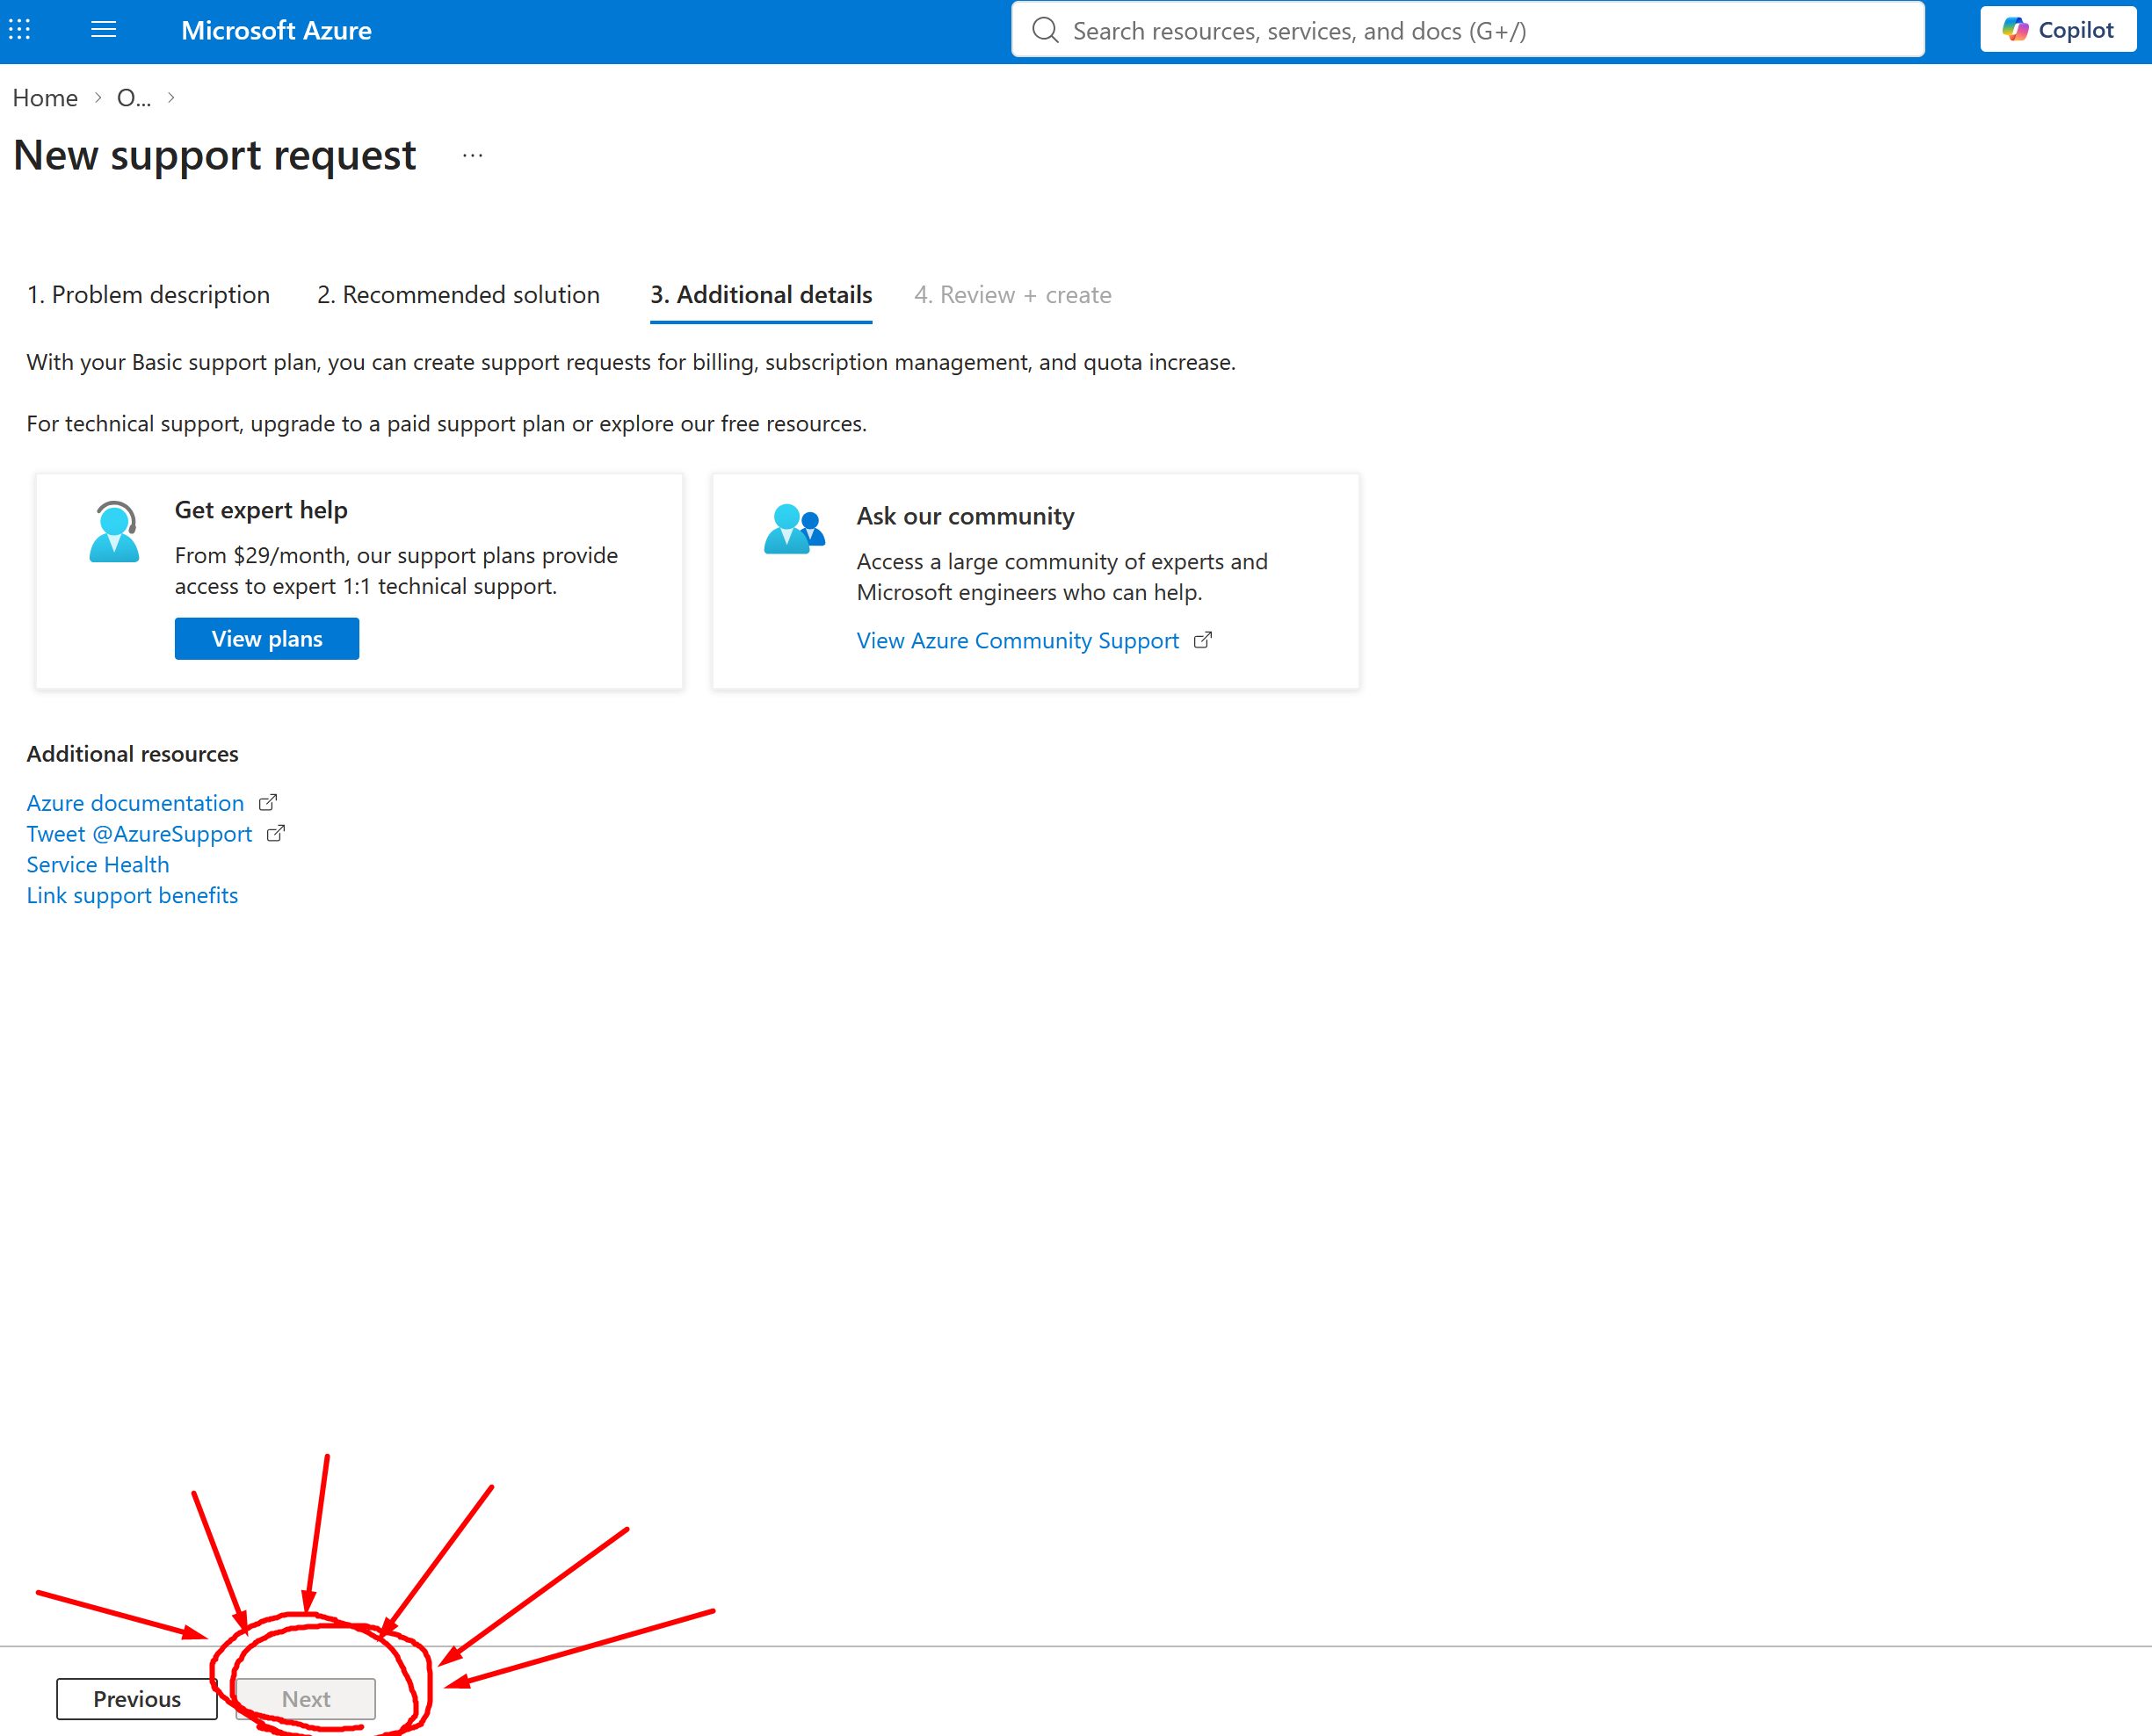The image size is (2152, 1736).
Task: Open View Azure Community Support link
Action: tap(1018, 641)
